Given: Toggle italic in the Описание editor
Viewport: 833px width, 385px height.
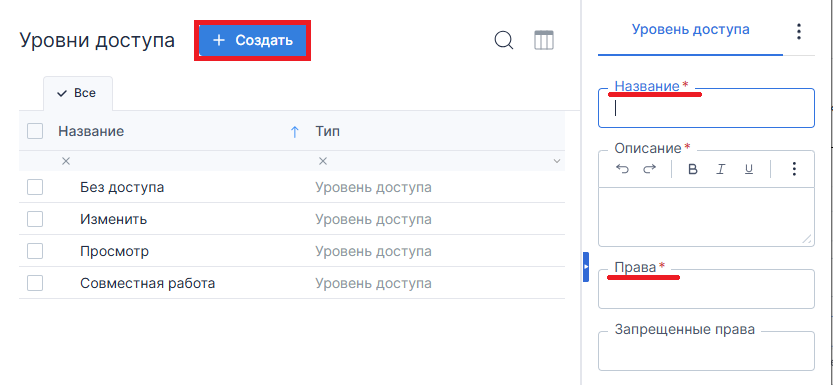Looking at the screenshot, I should click(720, 169).
